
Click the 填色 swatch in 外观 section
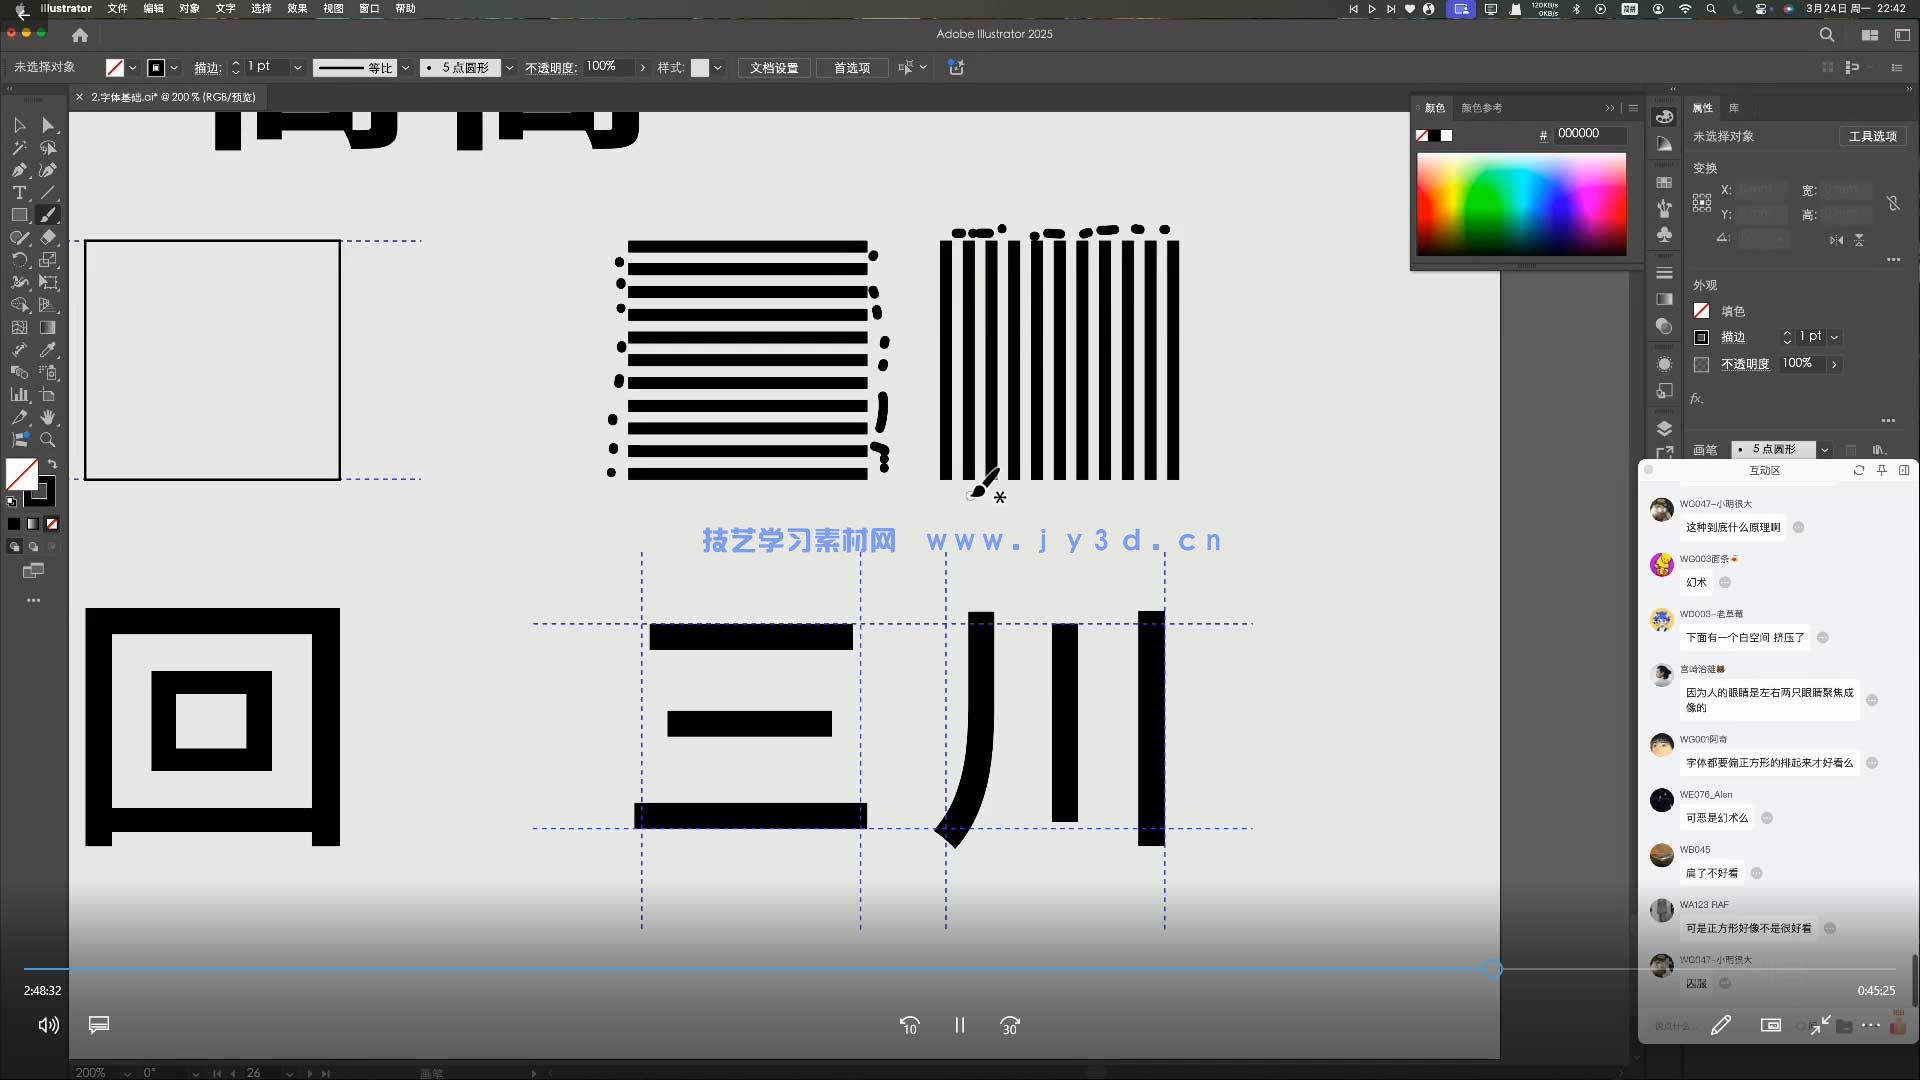coord(1702,311)
